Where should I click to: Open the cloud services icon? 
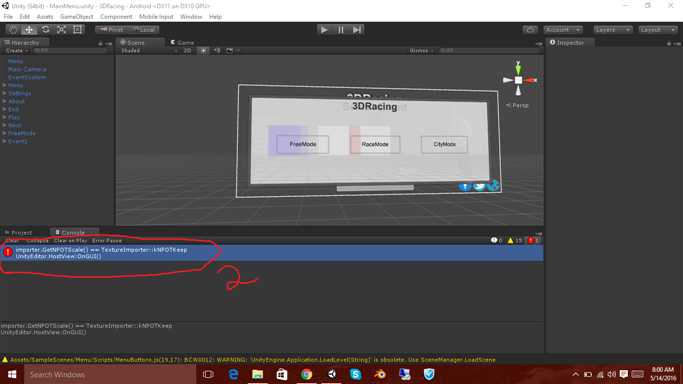pyautogui.click(x=530, y=30)
